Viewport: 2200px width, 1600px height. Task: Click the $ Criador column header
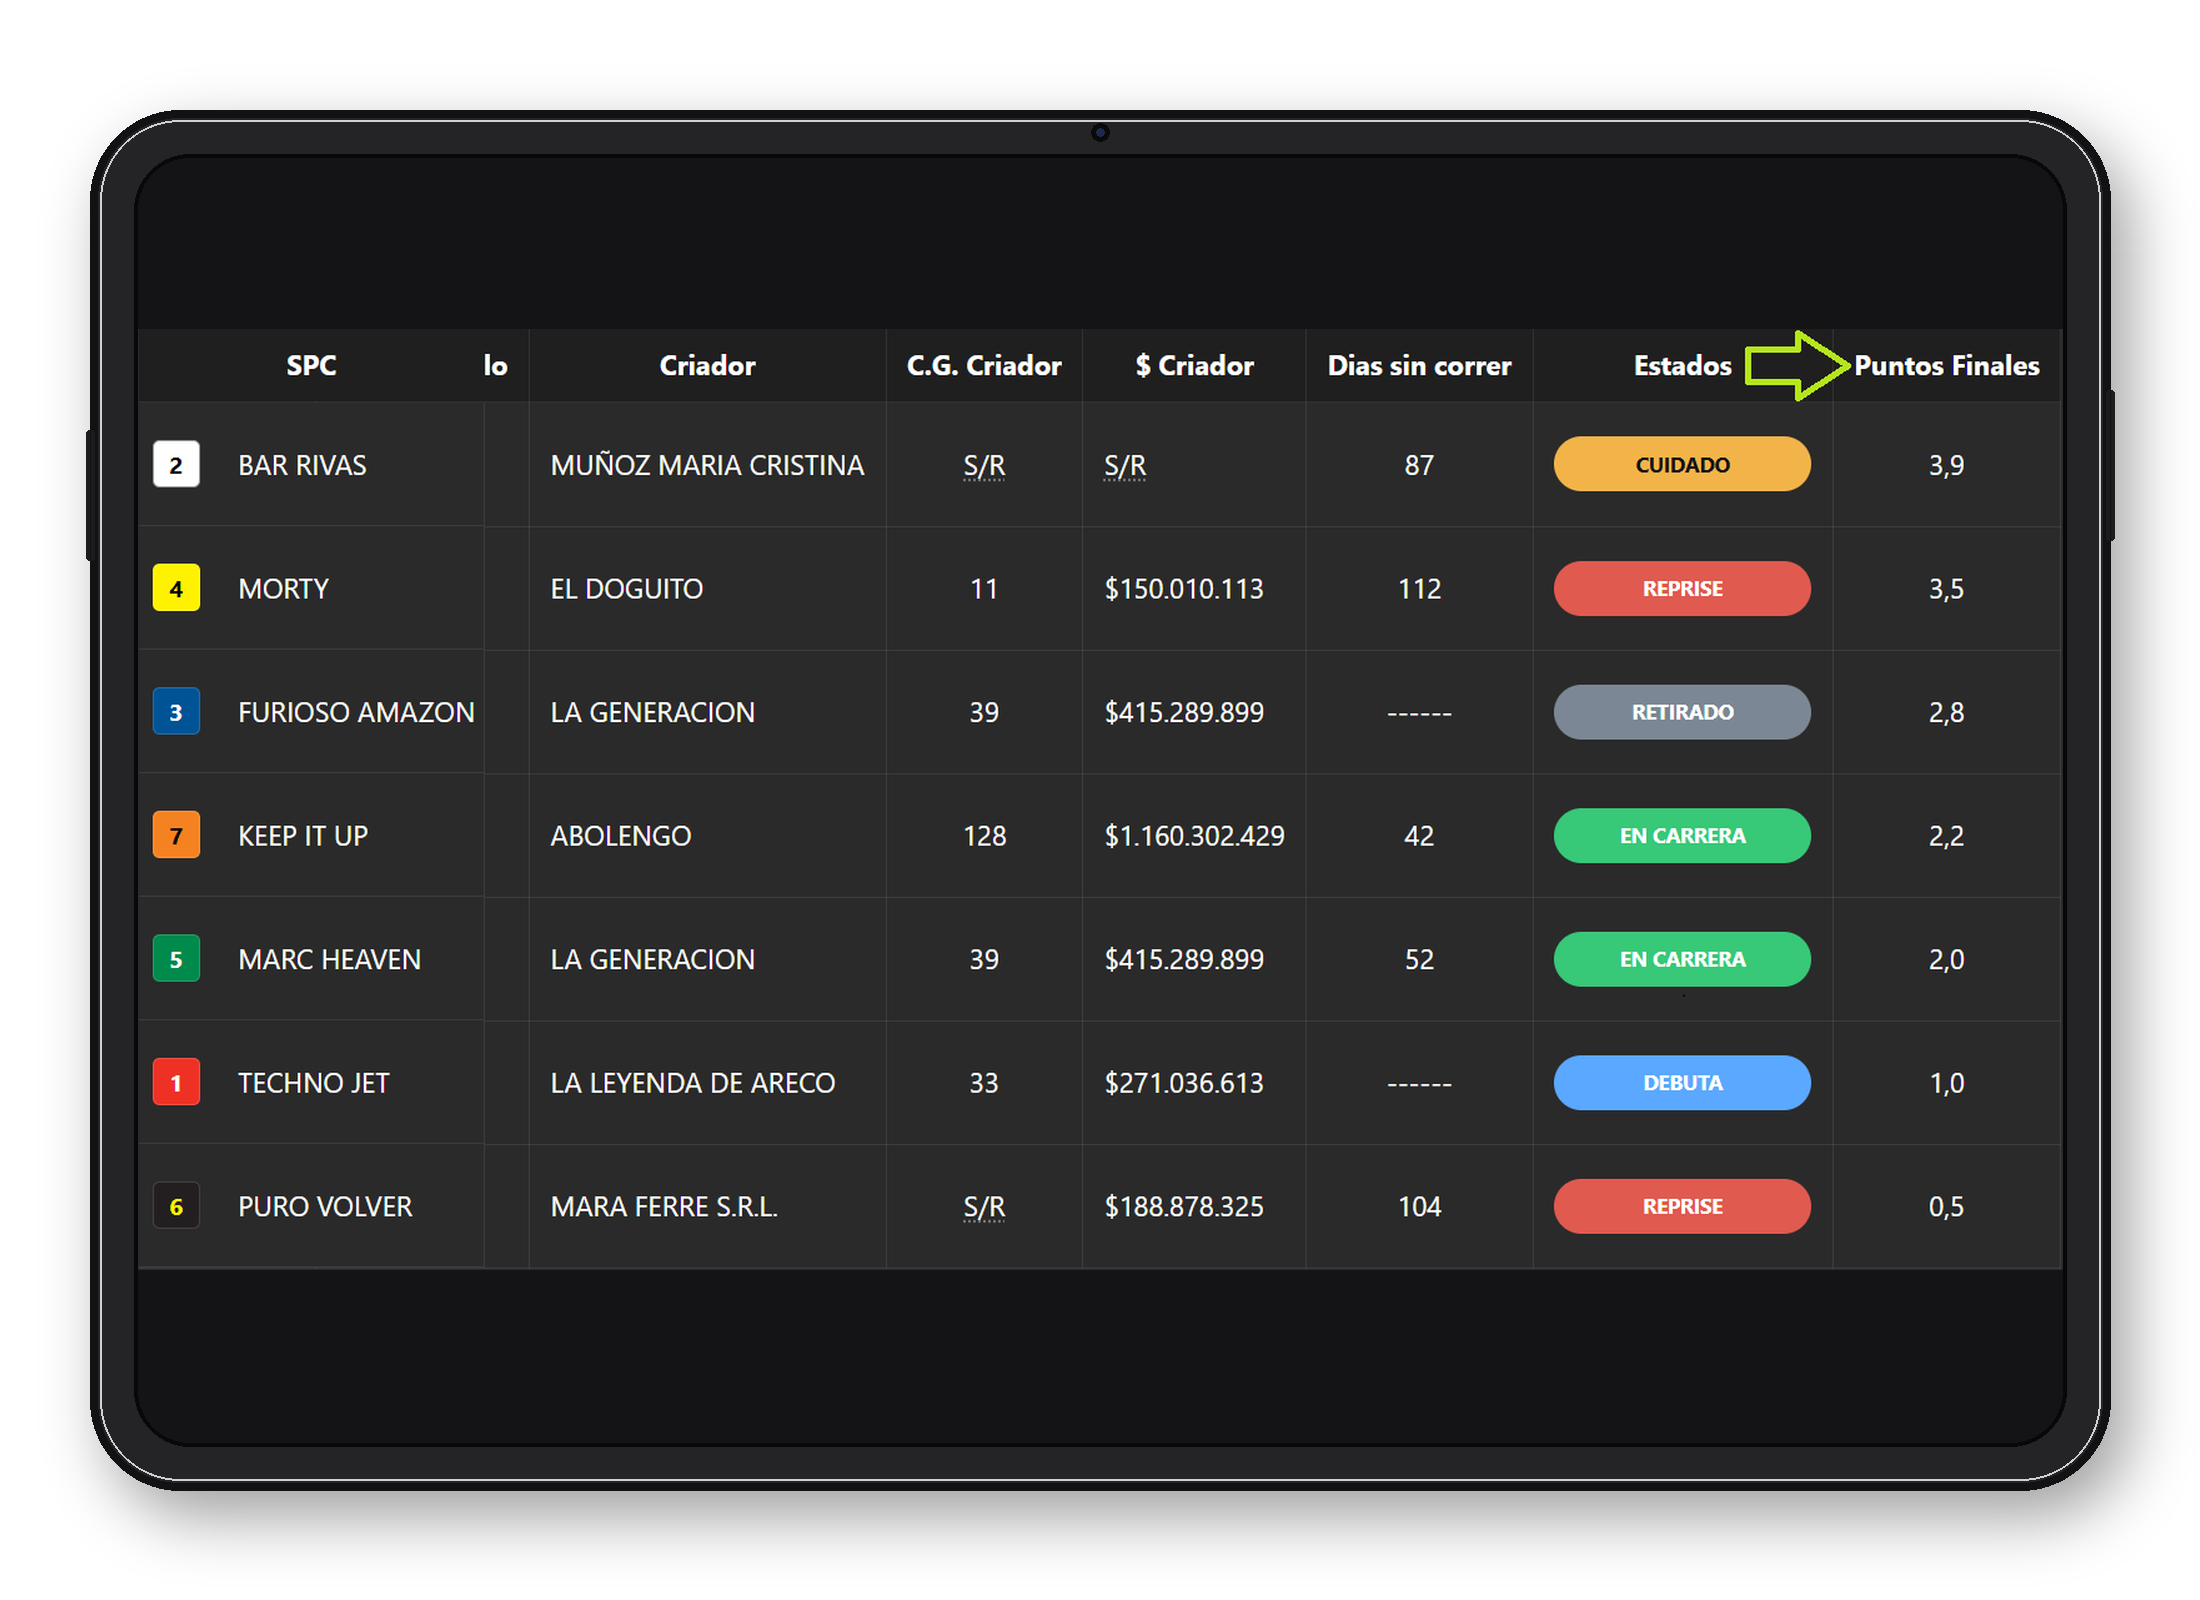pyautogui.click(x=1193, y=366)
